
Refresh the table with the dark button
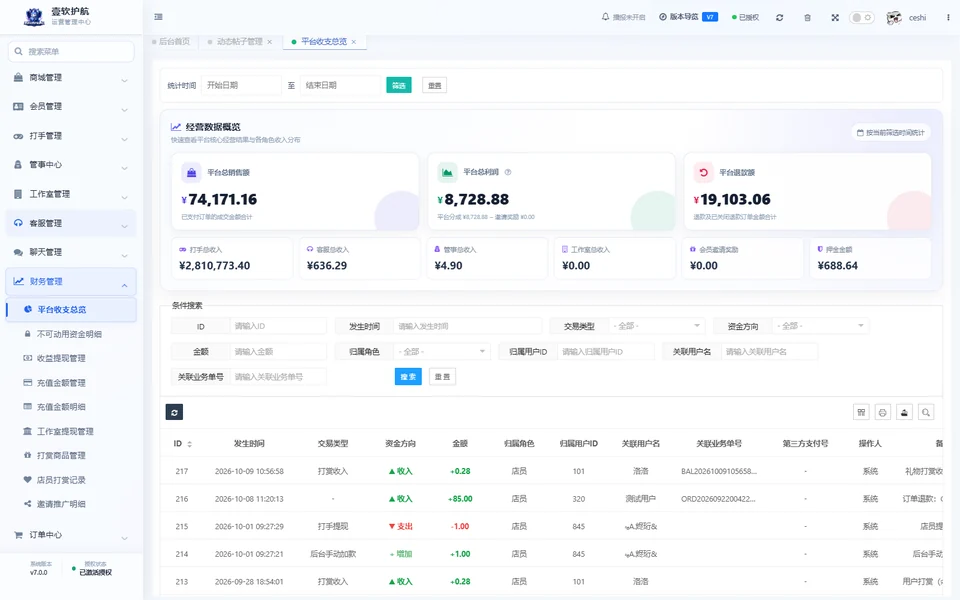(x=174, y=412)
